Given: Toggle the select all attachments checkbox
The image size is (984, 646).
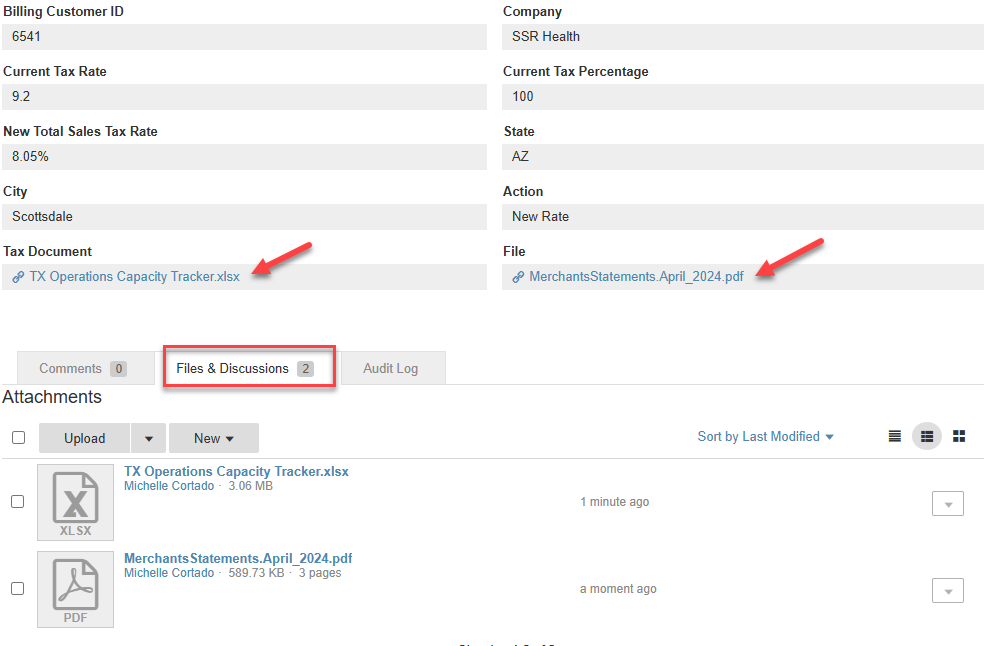Looking at the screenshot, I should [x=18, y=437].
